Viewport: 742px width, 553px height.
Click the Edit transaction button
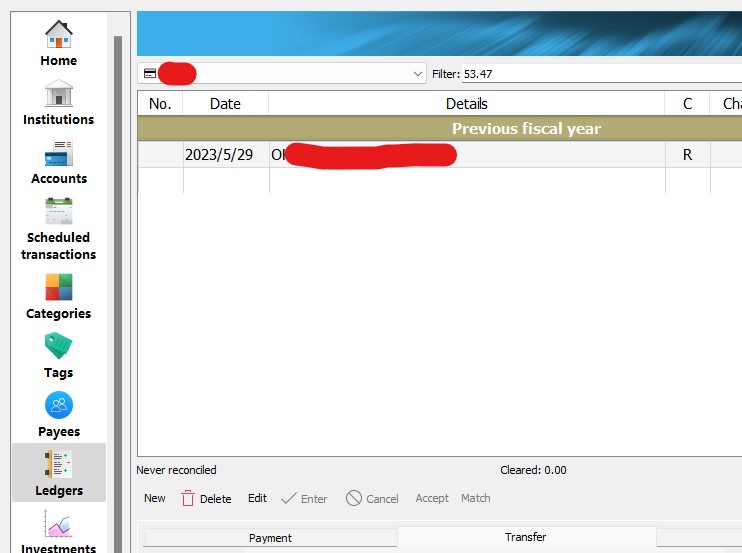tap(257, 498)
